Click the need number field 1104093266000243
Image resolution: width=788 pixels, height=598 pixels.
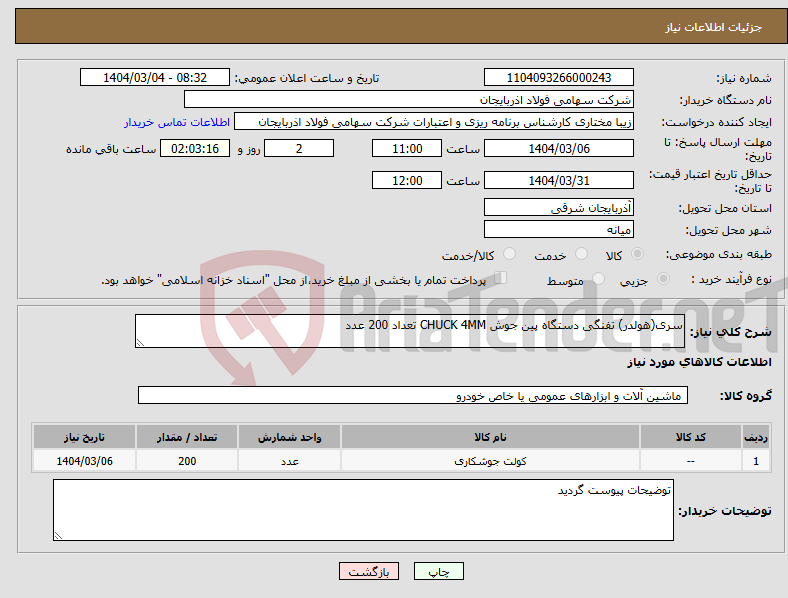[x=559, y=77]
